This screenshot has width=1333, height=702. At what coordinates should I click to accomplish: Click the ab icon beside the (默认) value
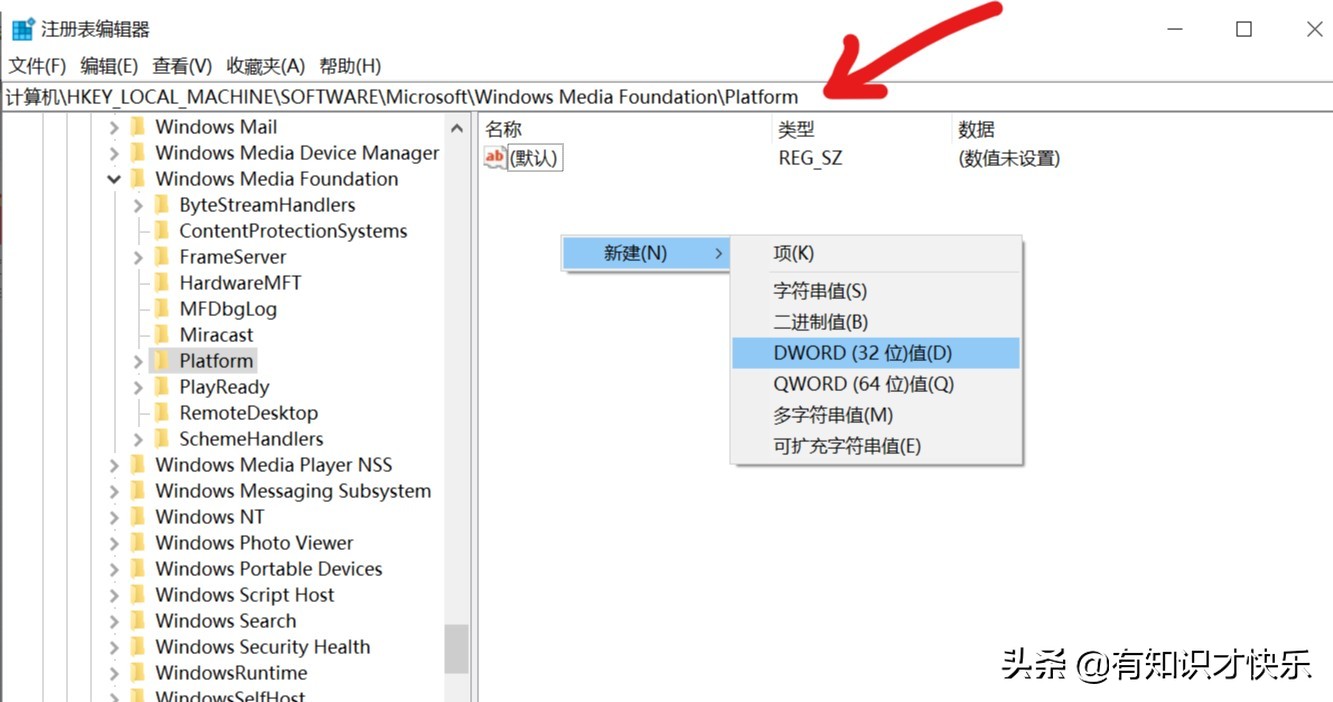493,157
